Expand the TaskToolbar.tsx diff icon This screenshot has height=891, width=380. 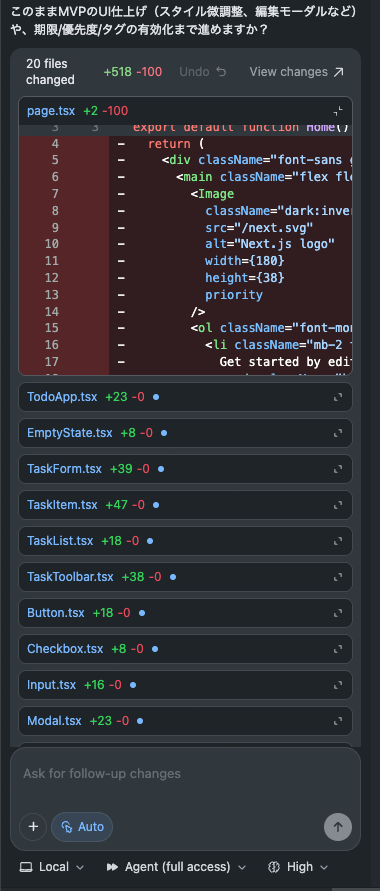click(x=338, y=577)
